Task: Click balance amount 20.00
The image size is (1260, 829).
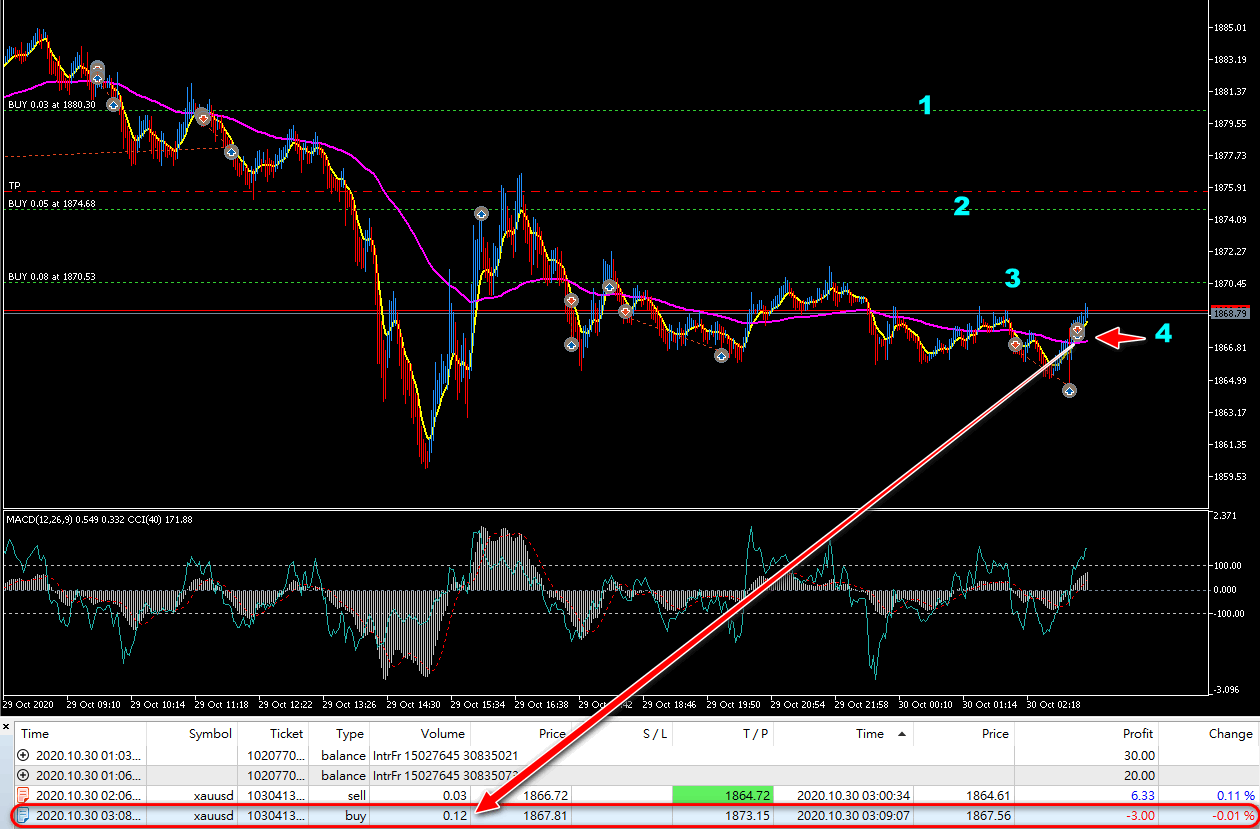Action: point(1140,775)
